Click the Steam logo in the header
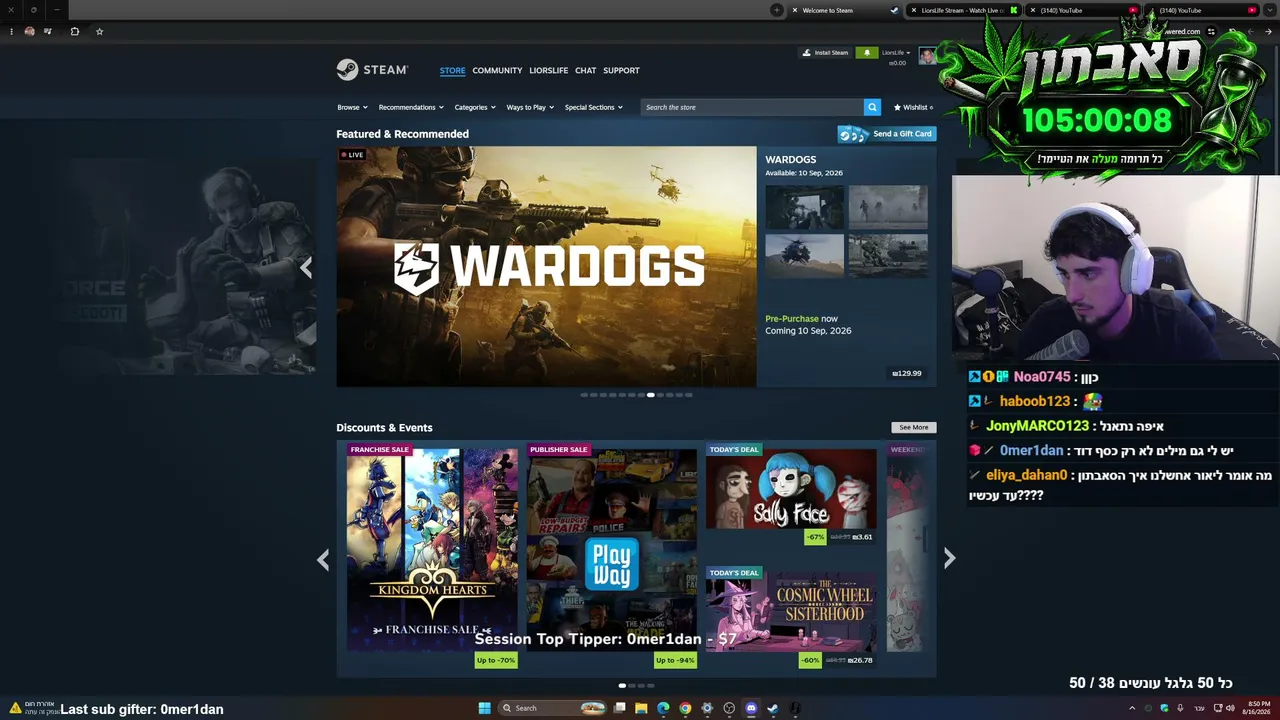The height and width of the screenshot is (720, 1280). 372,70
